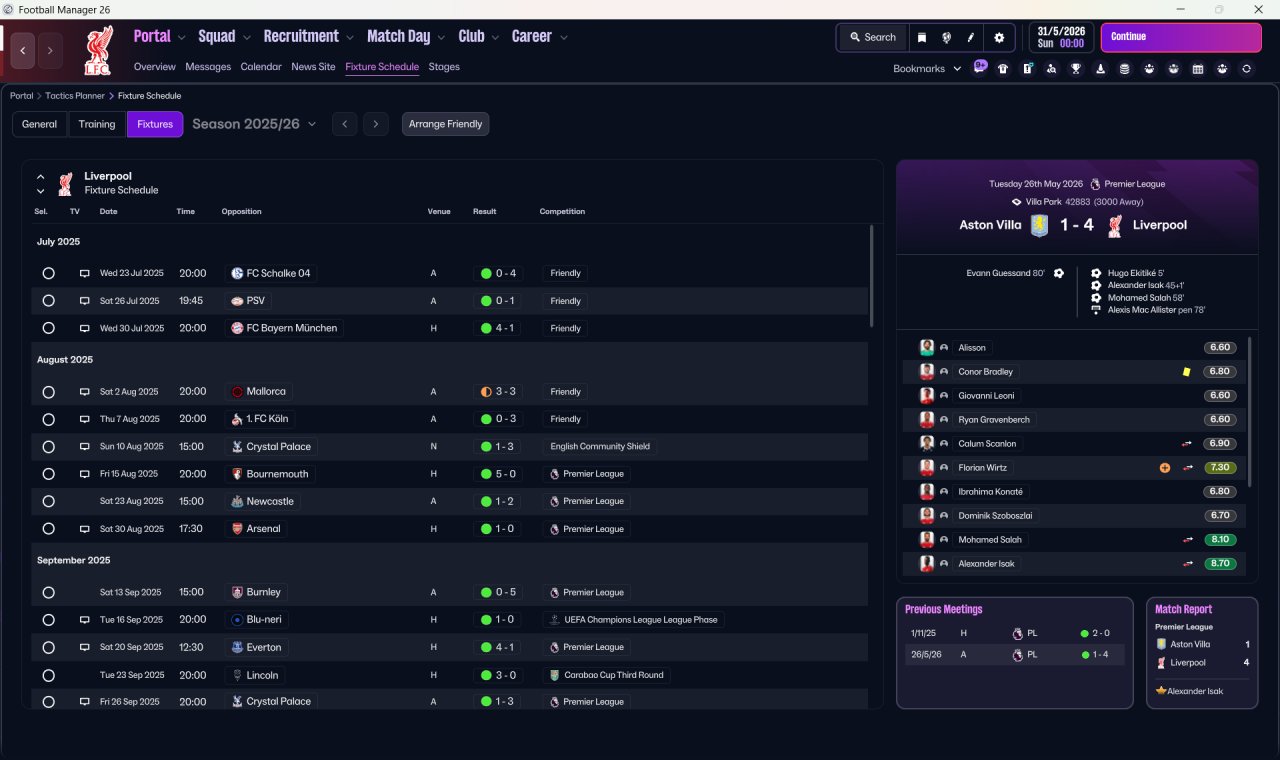Open the globe world icon in top bar

946,37
